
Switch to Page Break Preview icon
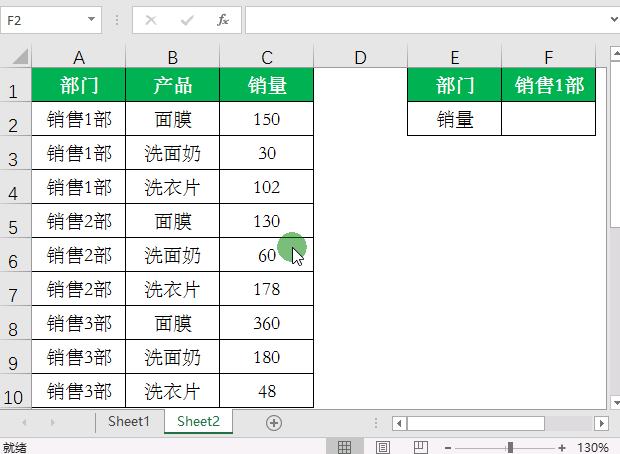(x=420, y=447)
